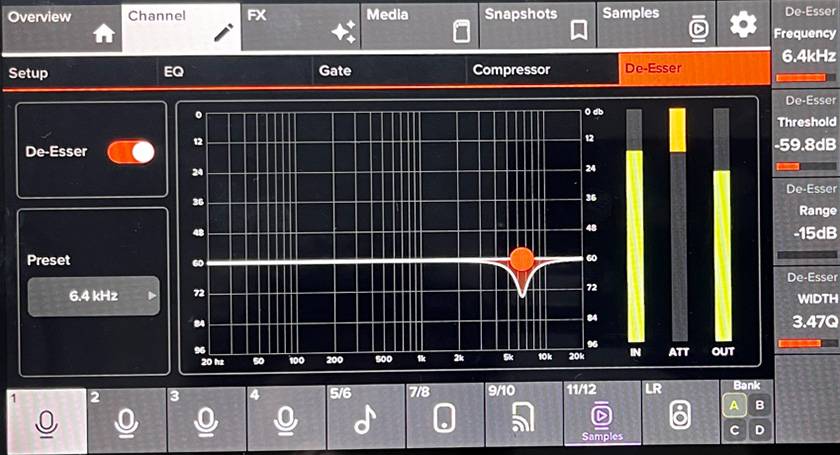Select channel 3 microphone icon
Screen dimensions: 840x455
(x=205, y=421)
